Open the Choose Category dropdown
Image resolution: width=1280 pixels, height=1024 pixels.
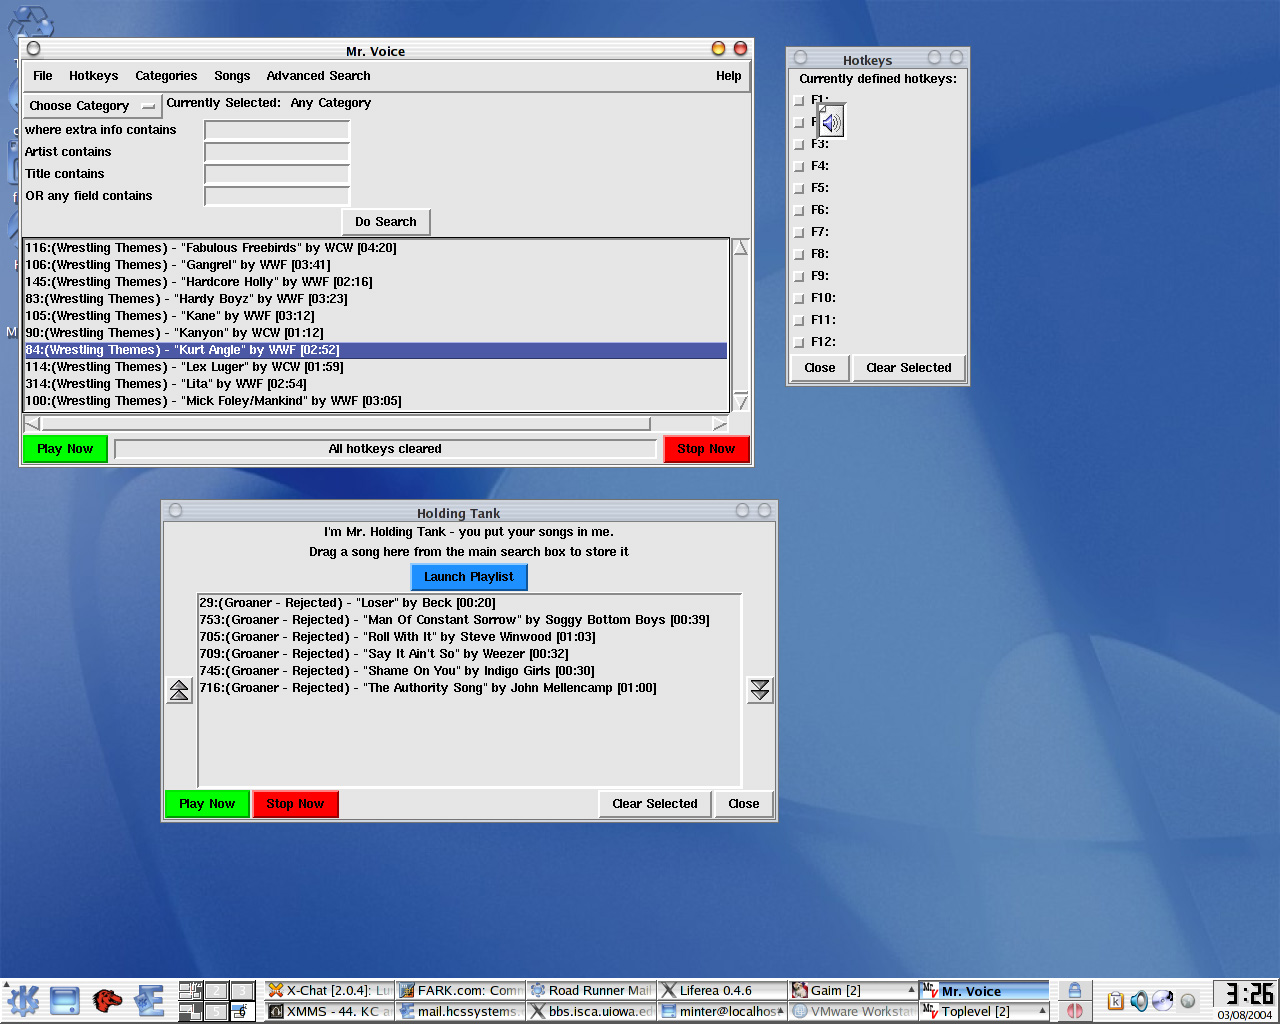92,106
